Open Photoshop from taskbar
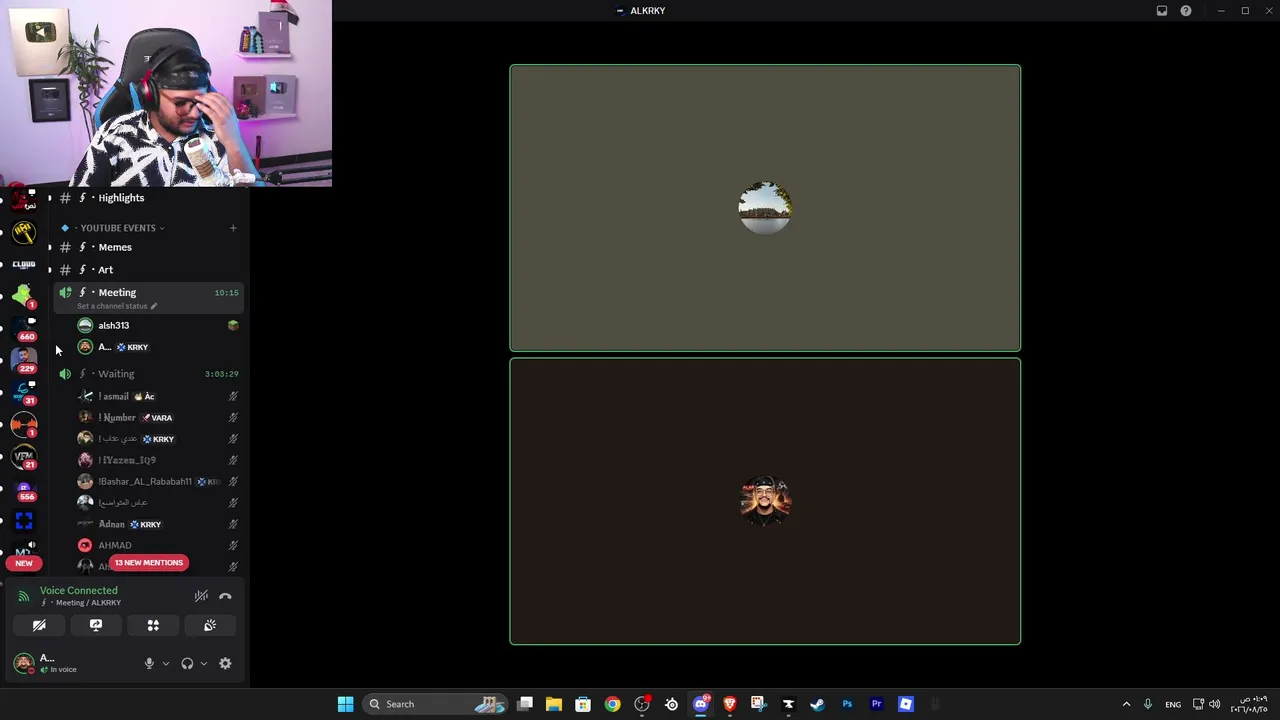Screen dimensions: 1280x720 tap(847, 704)
